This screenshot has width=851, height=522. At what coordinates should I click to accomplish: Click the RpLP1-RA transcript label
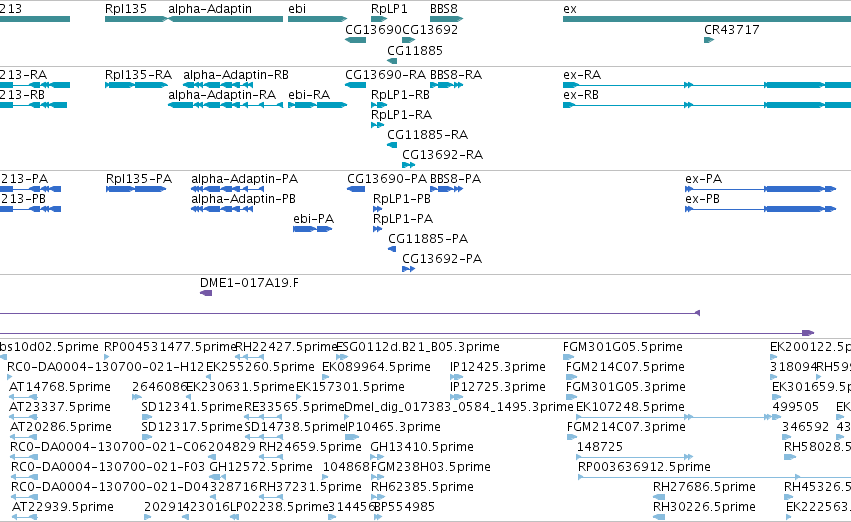[x=402, y=115]
